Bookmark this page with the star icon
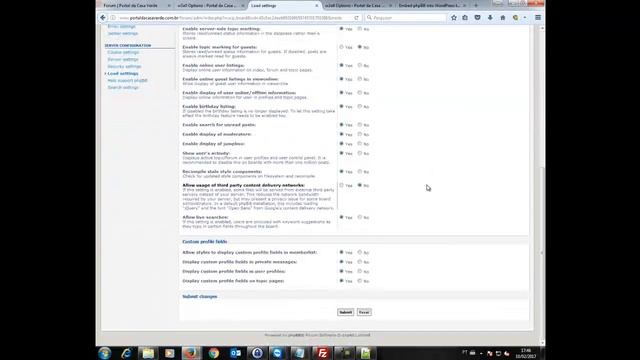 click(x=453, y=18)
